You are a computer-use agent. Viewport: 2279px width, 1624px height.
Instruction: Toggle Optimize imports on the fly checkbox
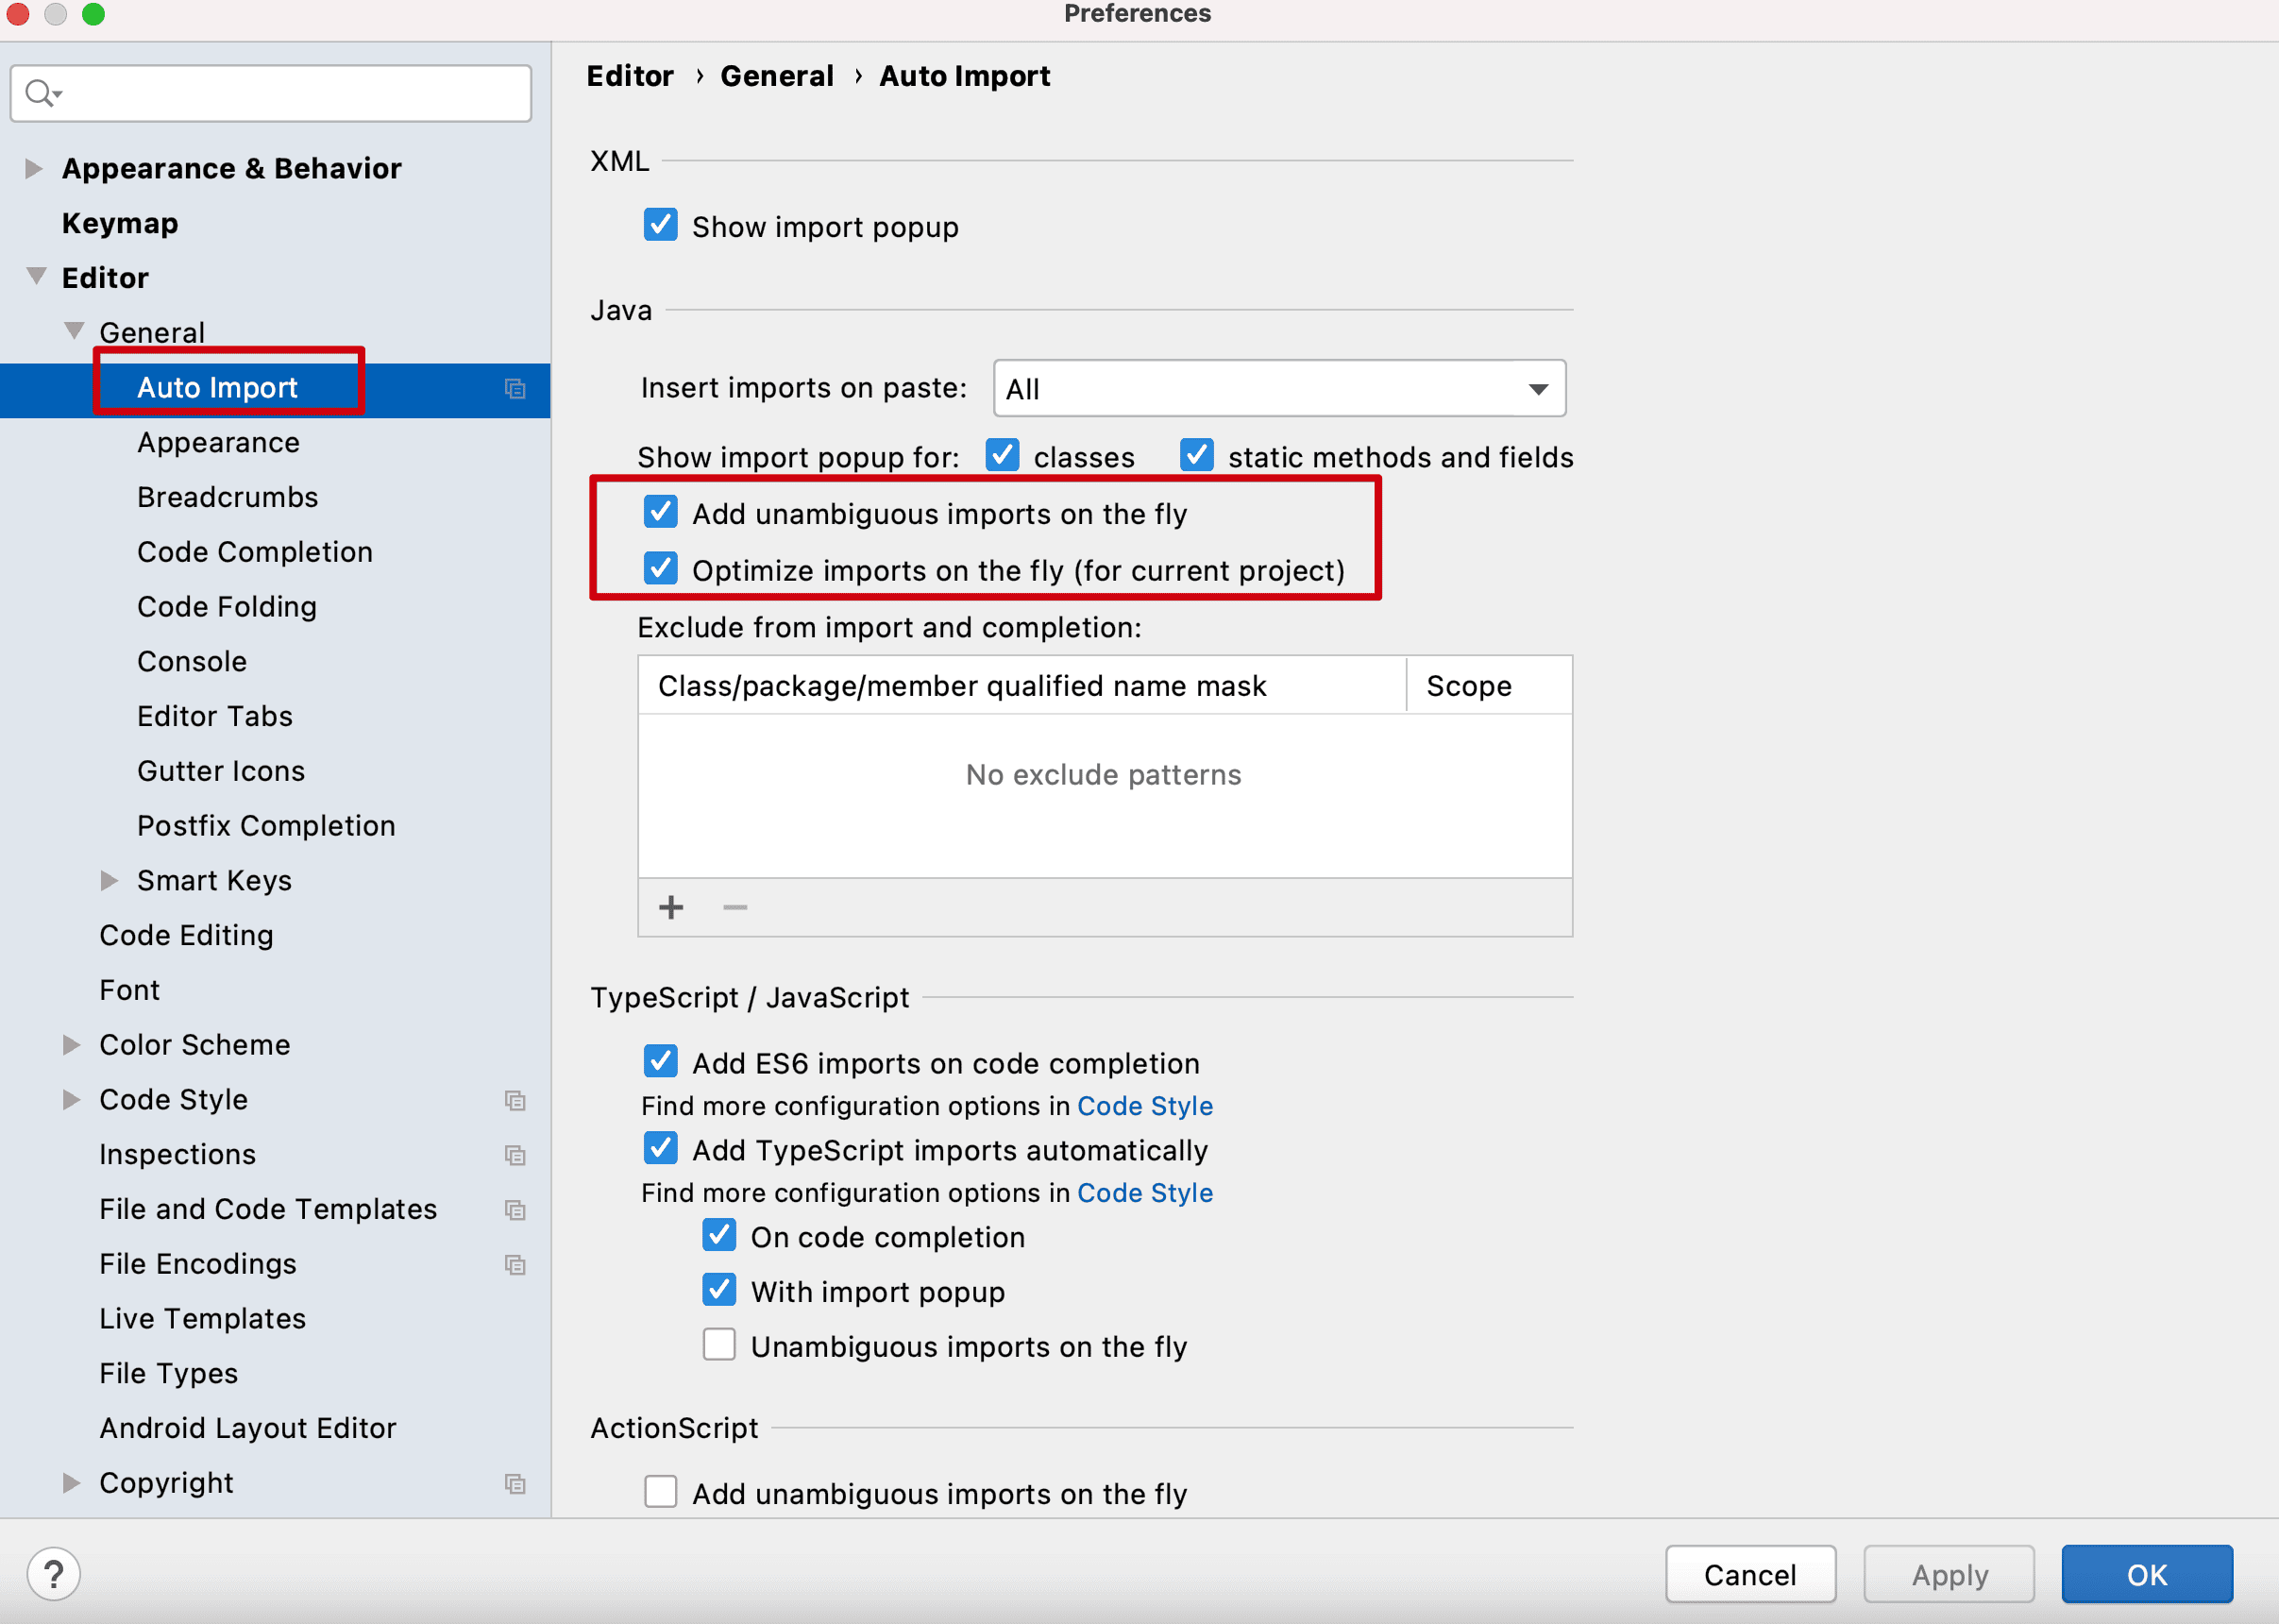660,569
